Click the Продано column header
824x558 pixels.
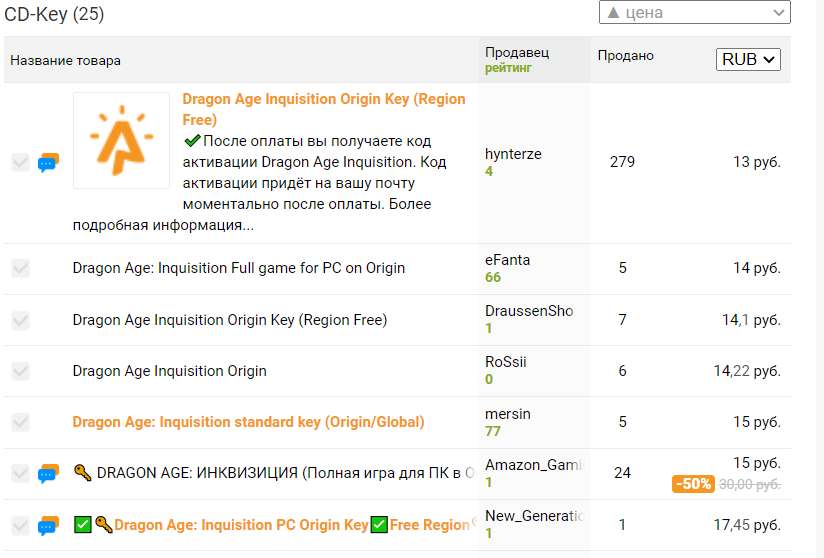625,56
